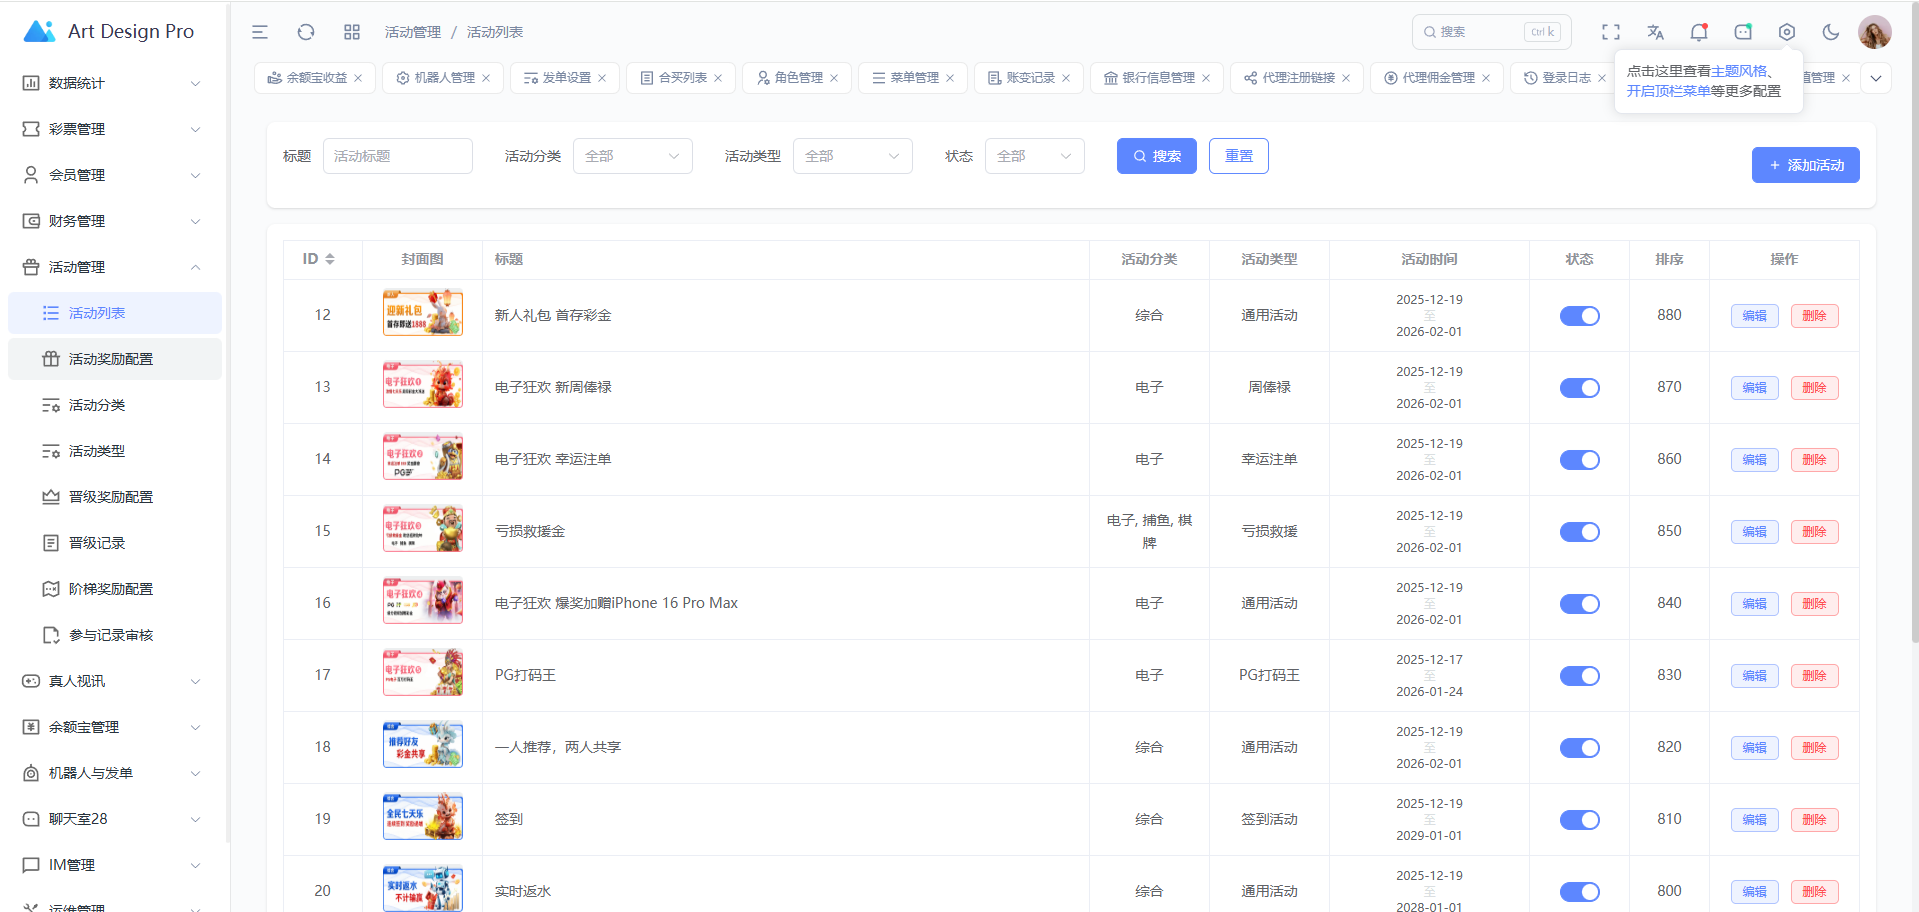This screenshot has height=912, width=1919.
Task: Click the 添加活动 button
Action: (1805, 165)
